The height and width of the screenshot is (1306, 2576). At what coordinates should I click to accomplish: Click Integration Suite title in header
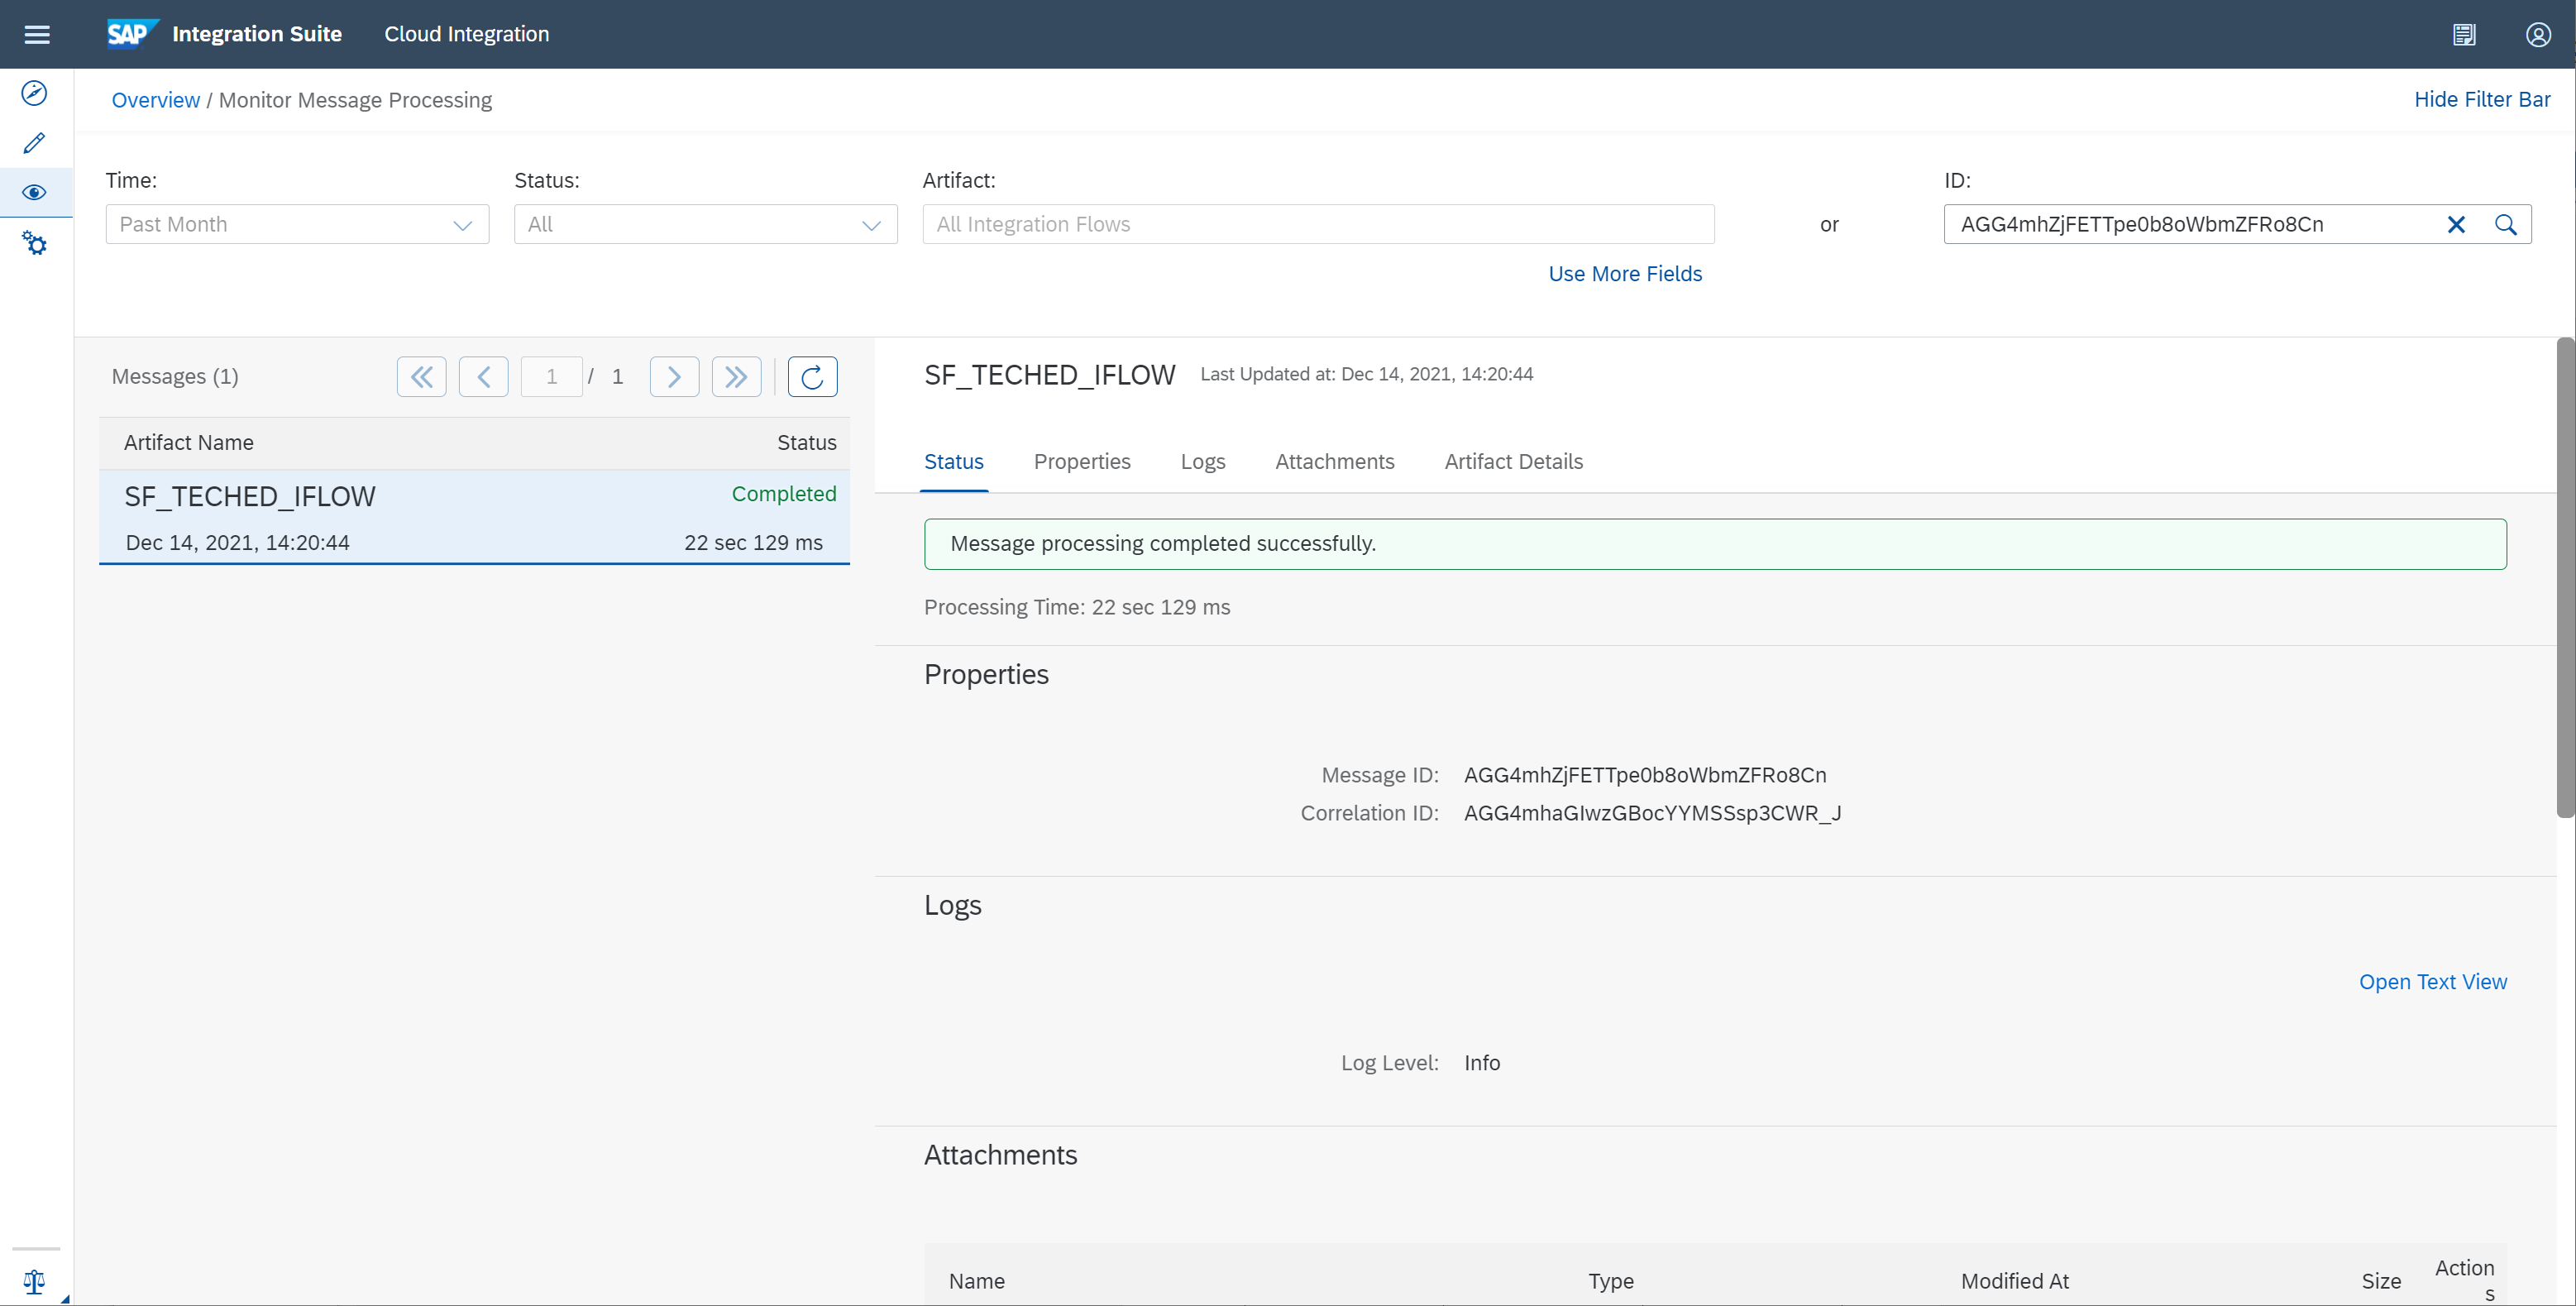[x=257, y=34]
